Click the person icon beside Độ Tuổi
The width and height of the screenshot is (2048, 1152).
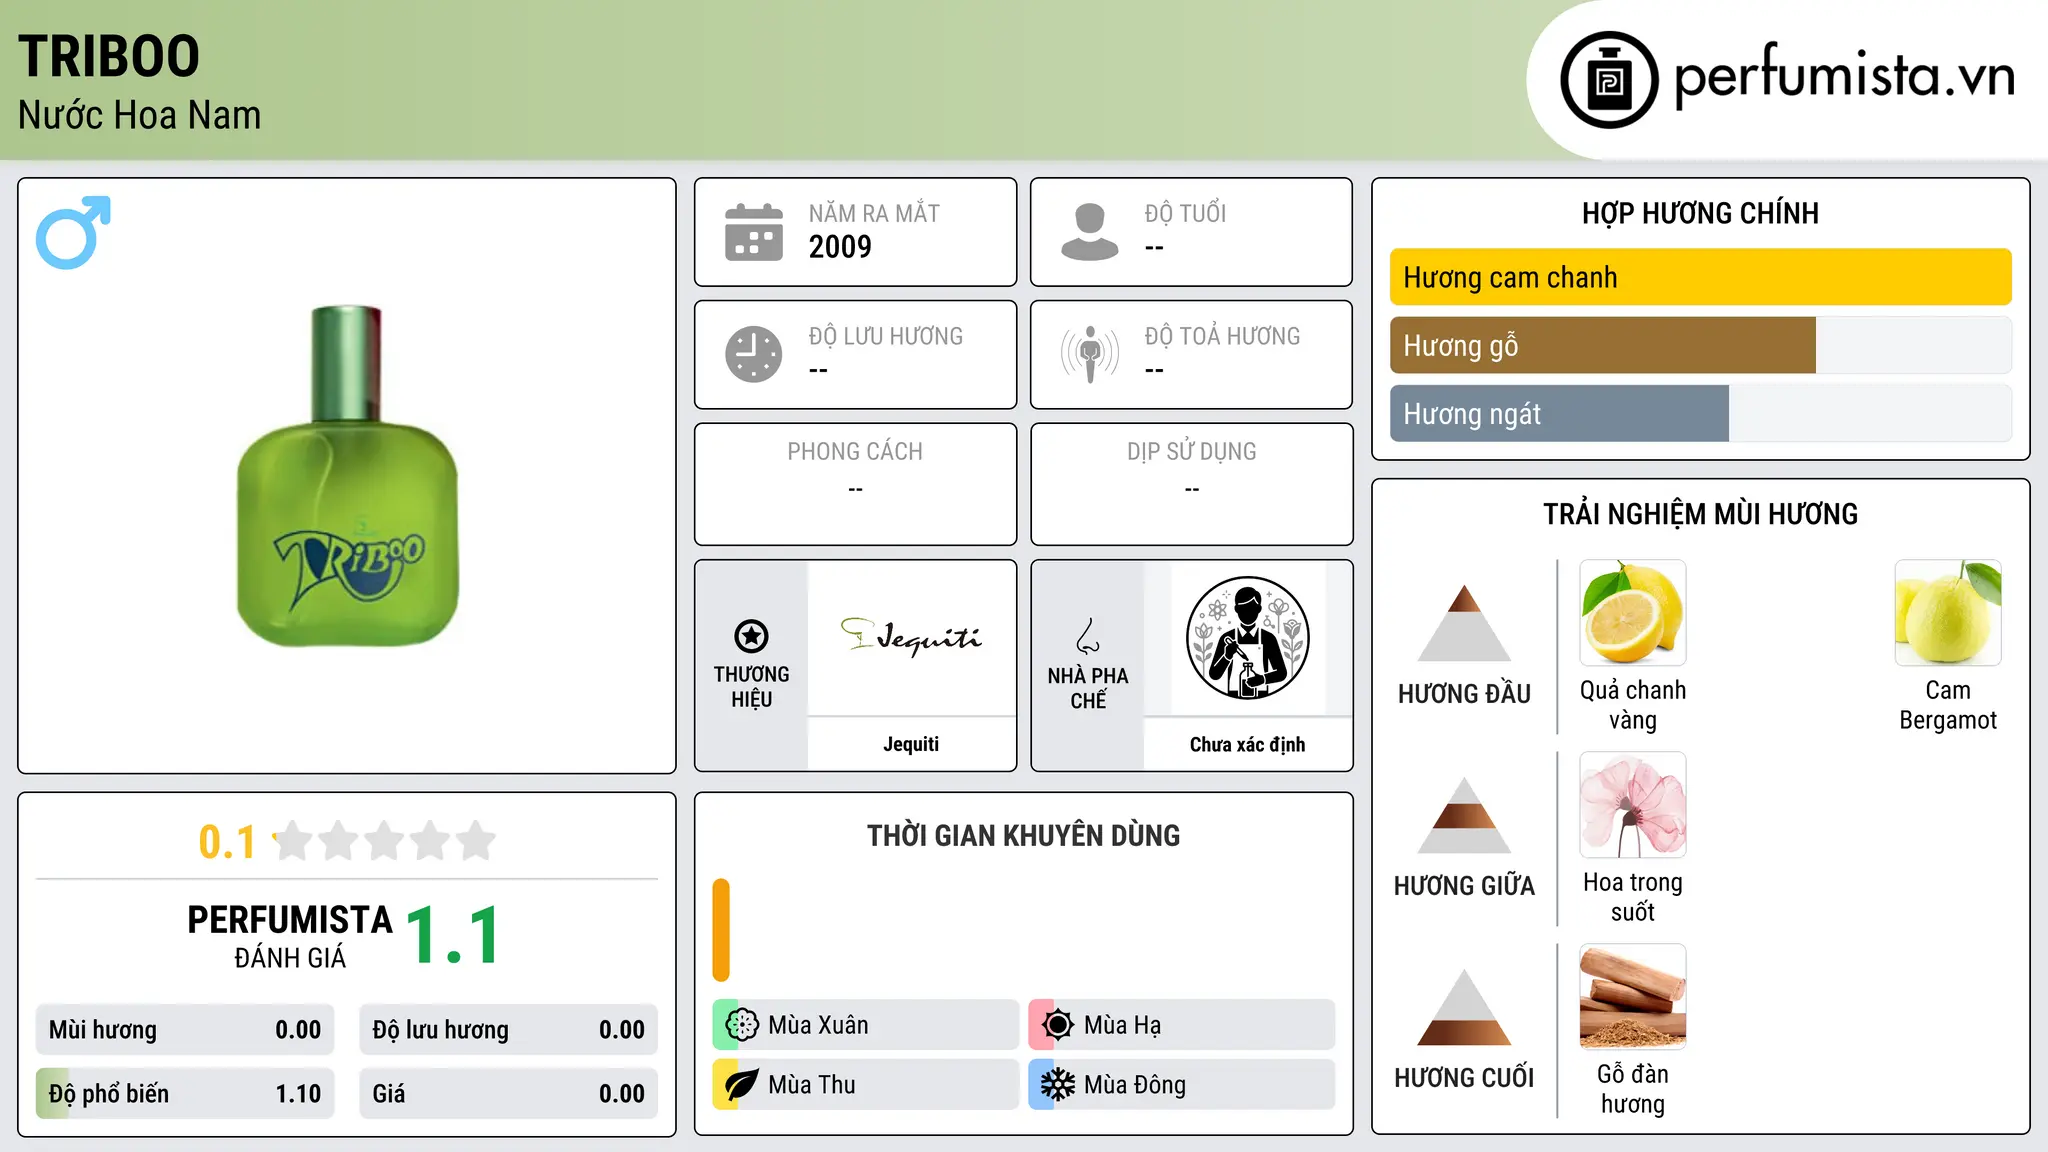(1090, 232)
